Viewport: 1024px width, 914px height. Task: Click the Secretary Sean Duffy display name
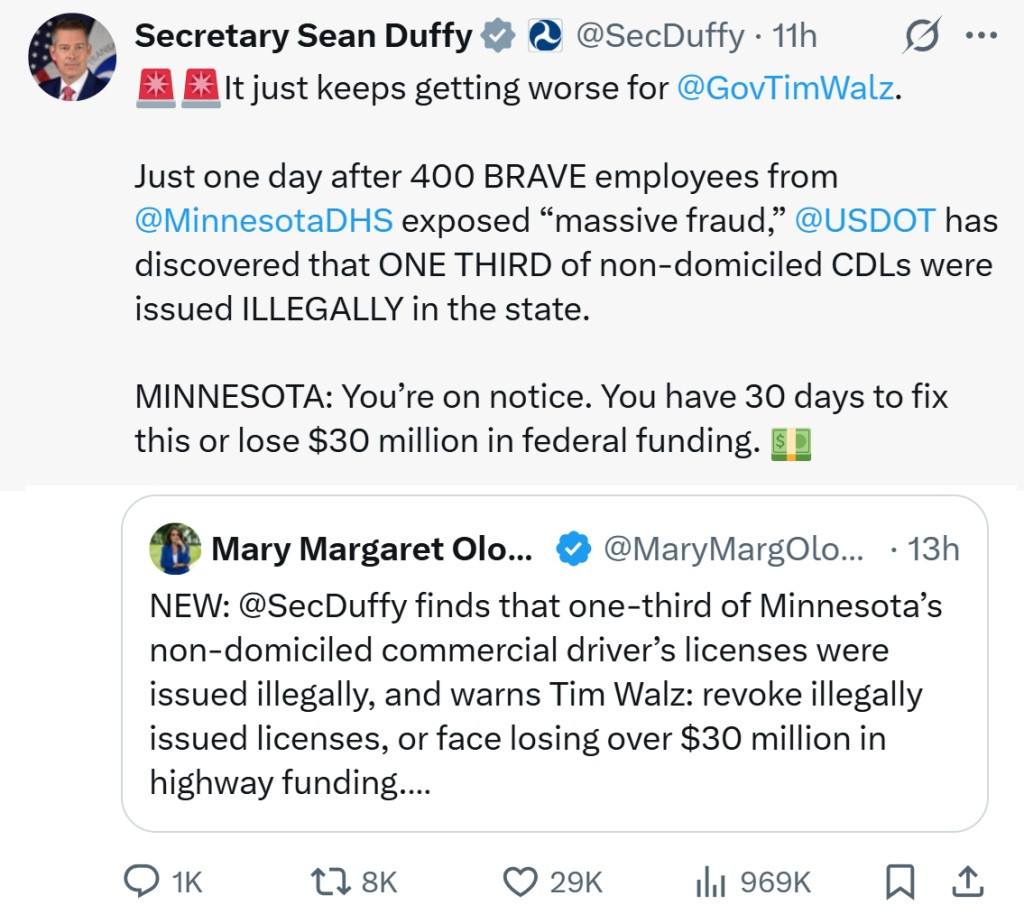(x=303, y=36)
